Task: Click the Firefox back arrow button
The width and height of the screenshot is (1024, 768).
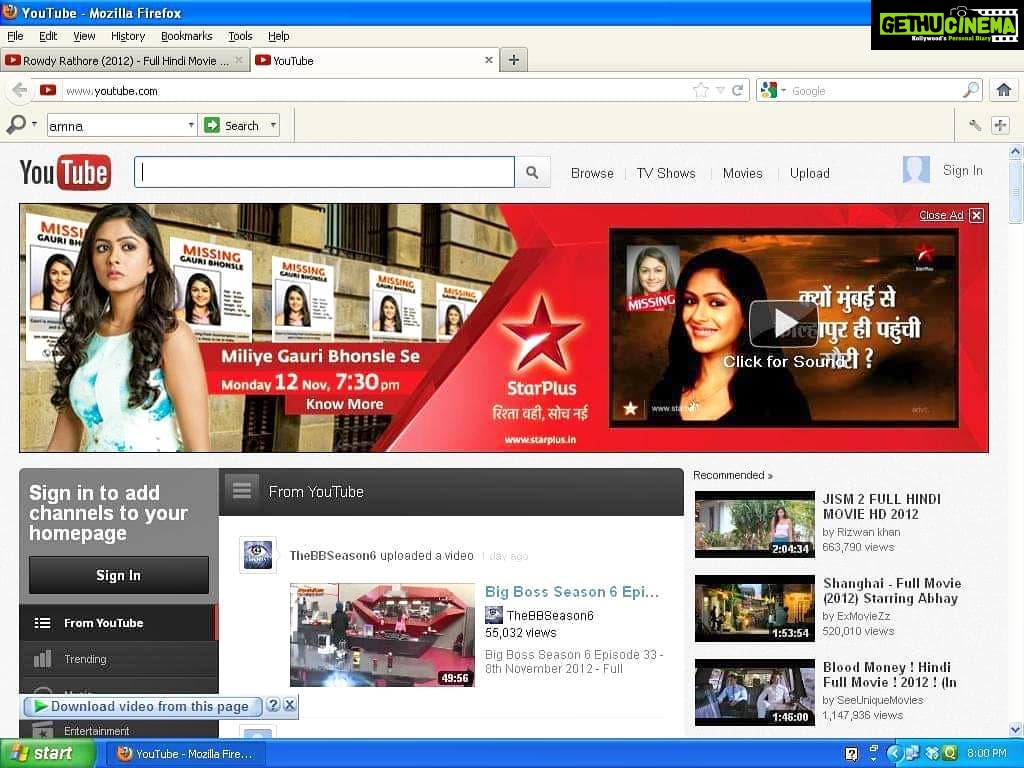Action: [20, 90]
